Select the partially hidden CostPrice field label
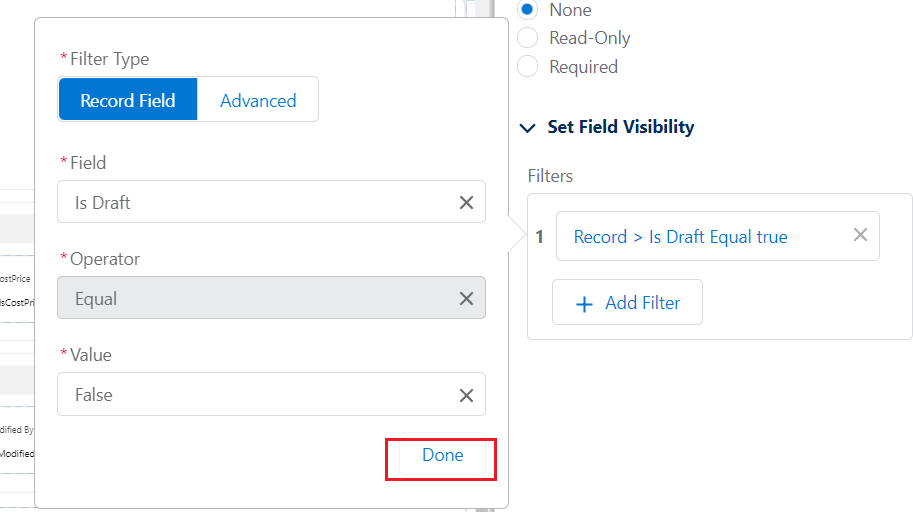The height and width of the screenshot is (512, 913). pyautogui.click(x=15, y=279)
